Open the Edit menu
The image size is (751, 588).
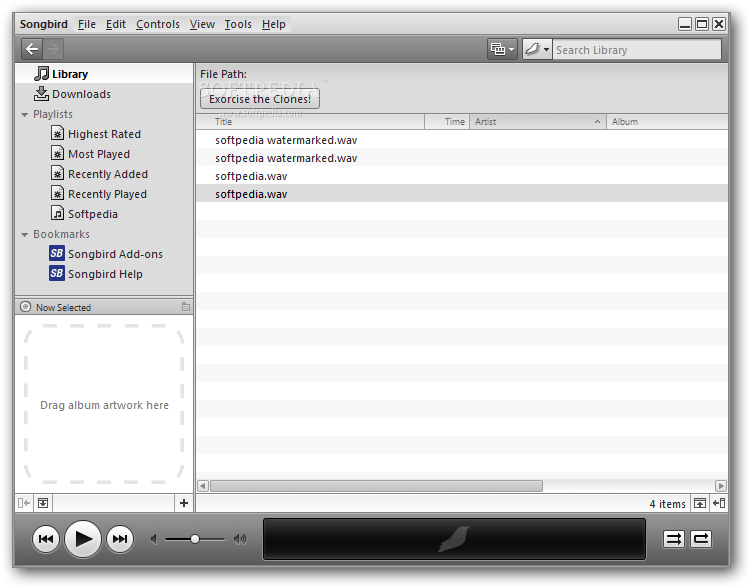115,24
